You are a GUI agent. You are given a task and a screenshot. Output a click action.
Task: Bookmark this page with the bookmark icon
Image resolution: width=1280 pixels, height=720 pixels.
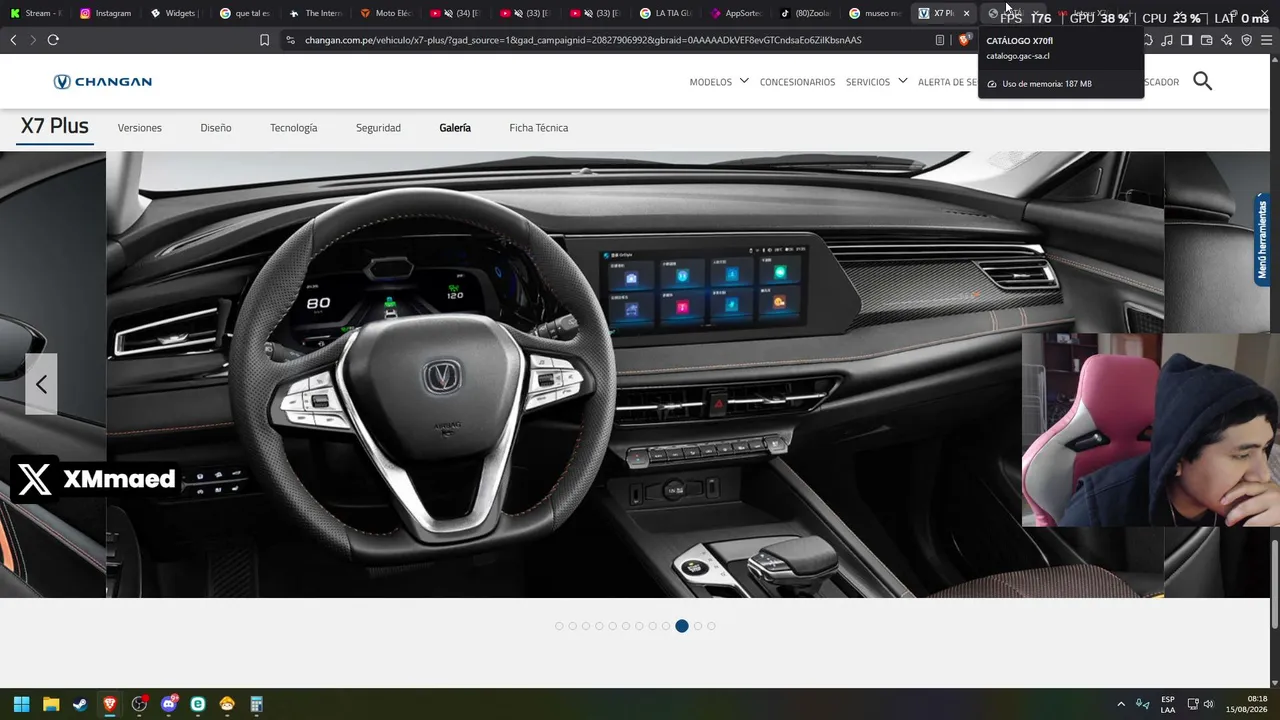264,40
